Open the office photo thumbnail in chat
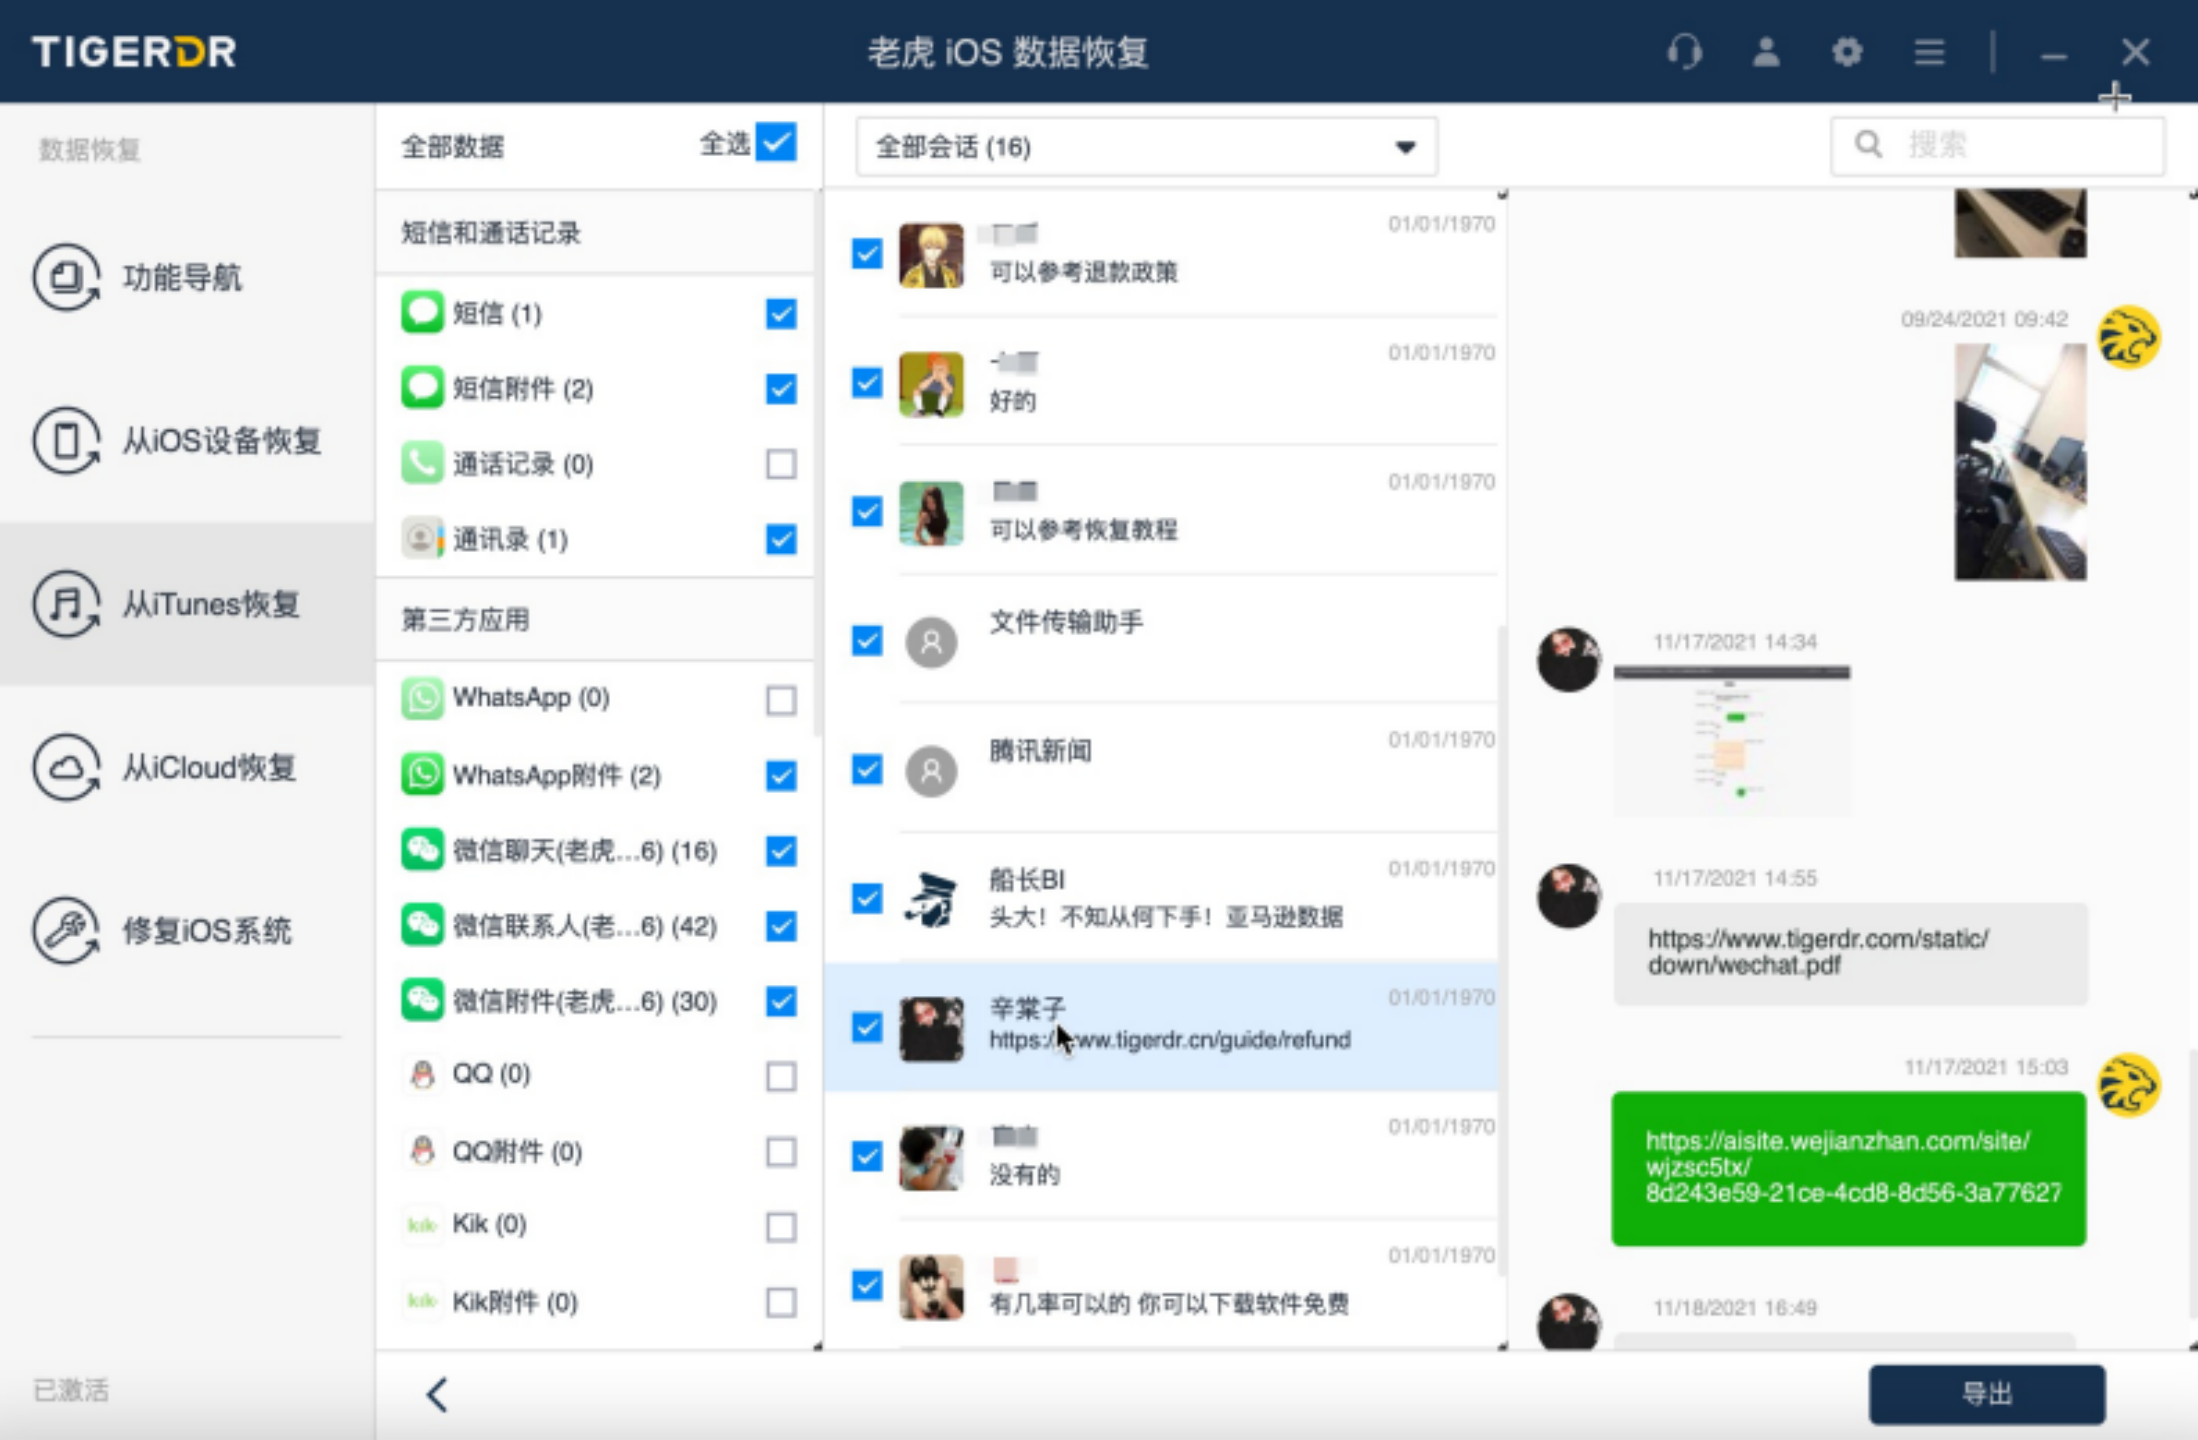The width and height of the screenshot is (2198, 1440). (2019, 461)
